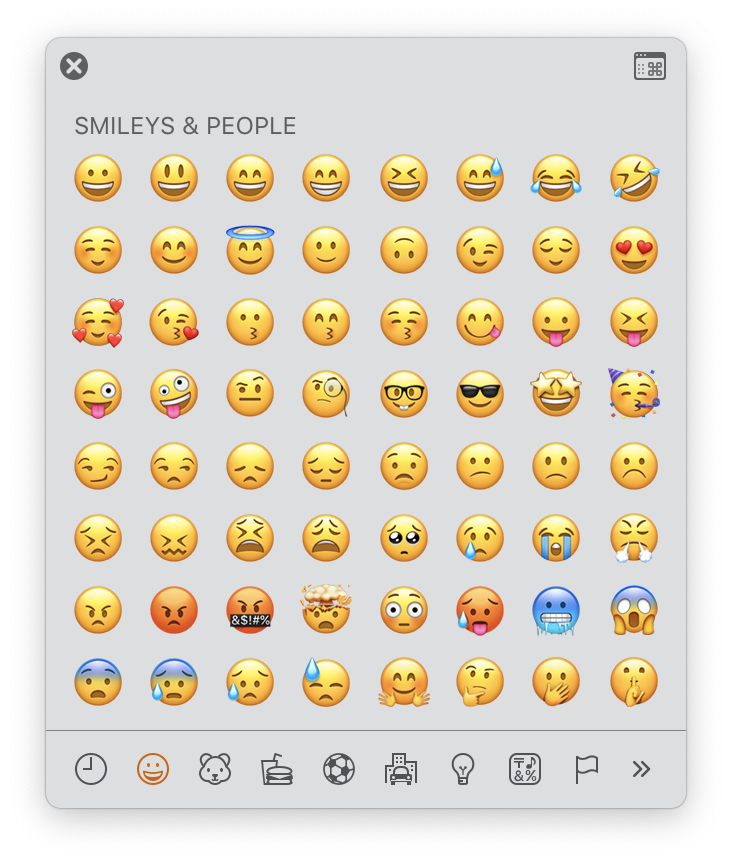Screen dimensions: 732x862
Task: Select the party face with hat emoji
Action: pos(634,394)
